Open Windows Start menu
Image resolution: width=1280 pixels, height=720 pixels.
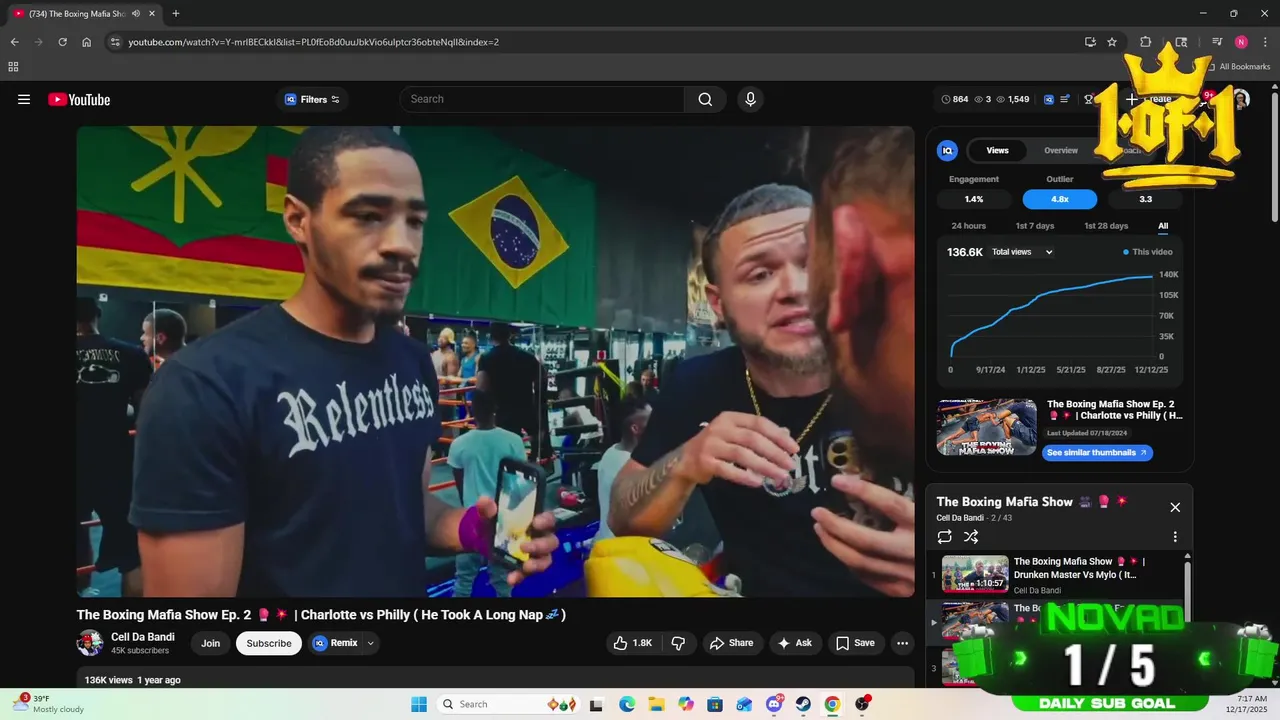tap(418, 704)
